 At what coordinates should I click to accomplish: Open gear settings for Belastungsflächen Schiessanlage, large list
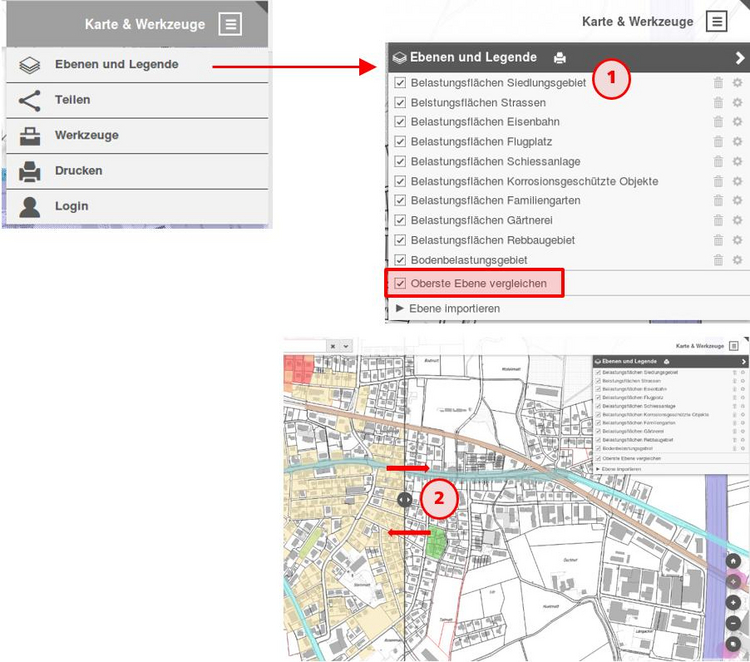(x=737, y=161)
